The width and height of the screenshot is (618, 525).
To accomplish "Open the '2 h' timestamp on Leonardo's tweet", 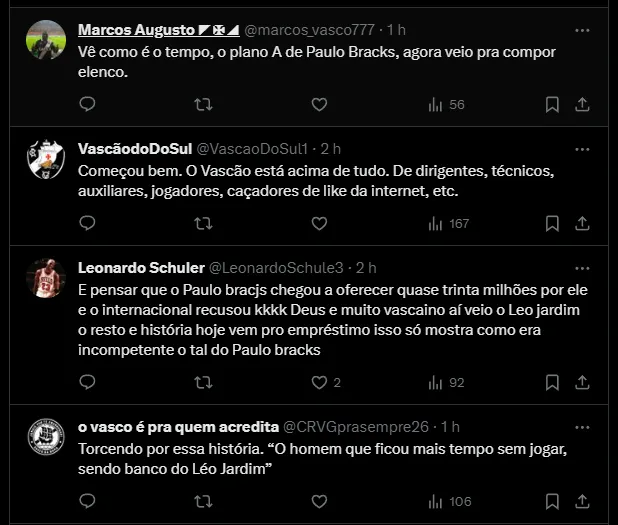I will pos(365,267).
